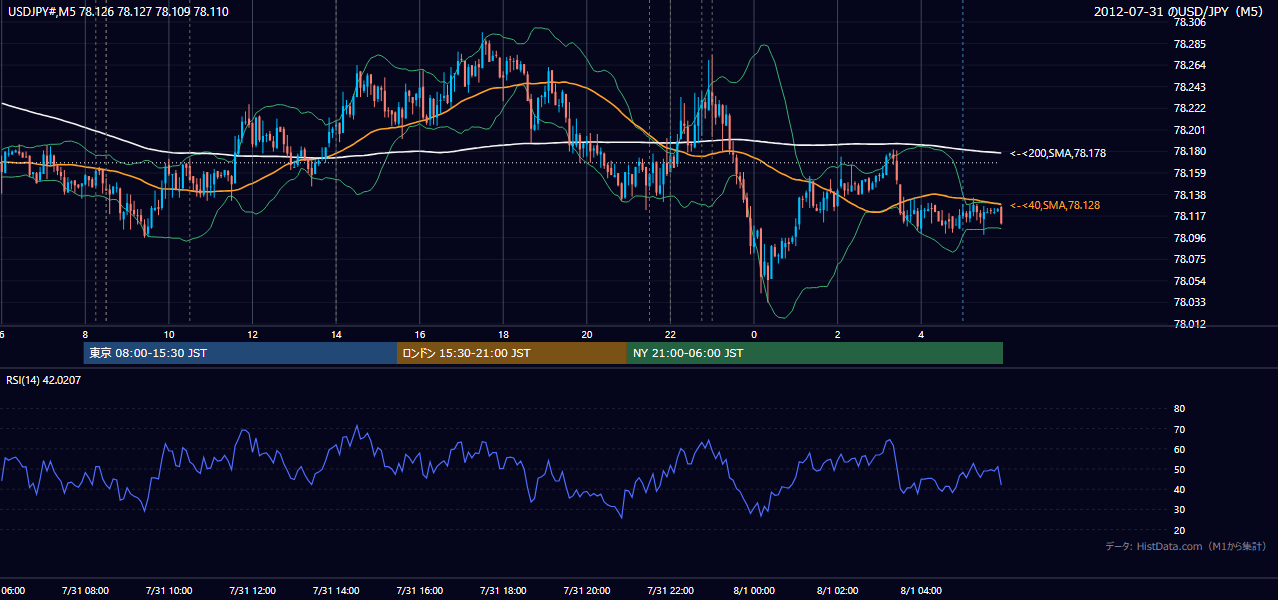Click price axis label 78.222

[1190, 108]
